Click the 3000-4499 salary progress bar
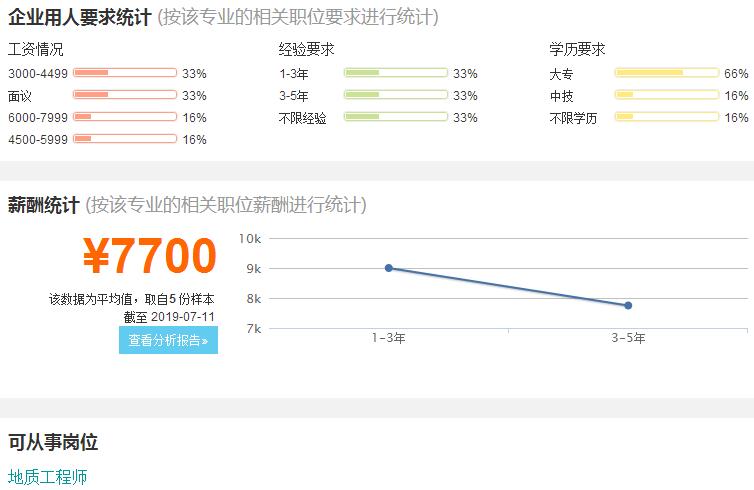Screen dimensions: 754x490 (x=125, y=73)
